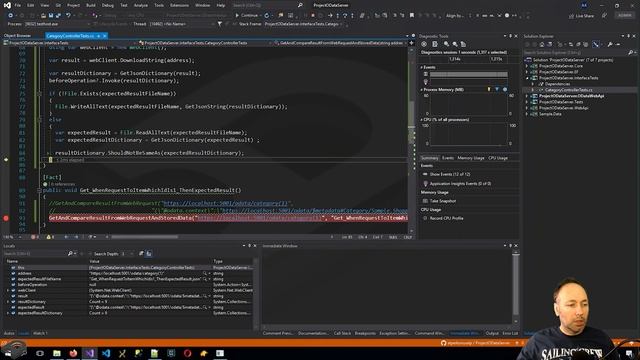The height and width of the screenshot is (360, 640).
Task: Click Application Insights Events link
Action: click(460, 184)
